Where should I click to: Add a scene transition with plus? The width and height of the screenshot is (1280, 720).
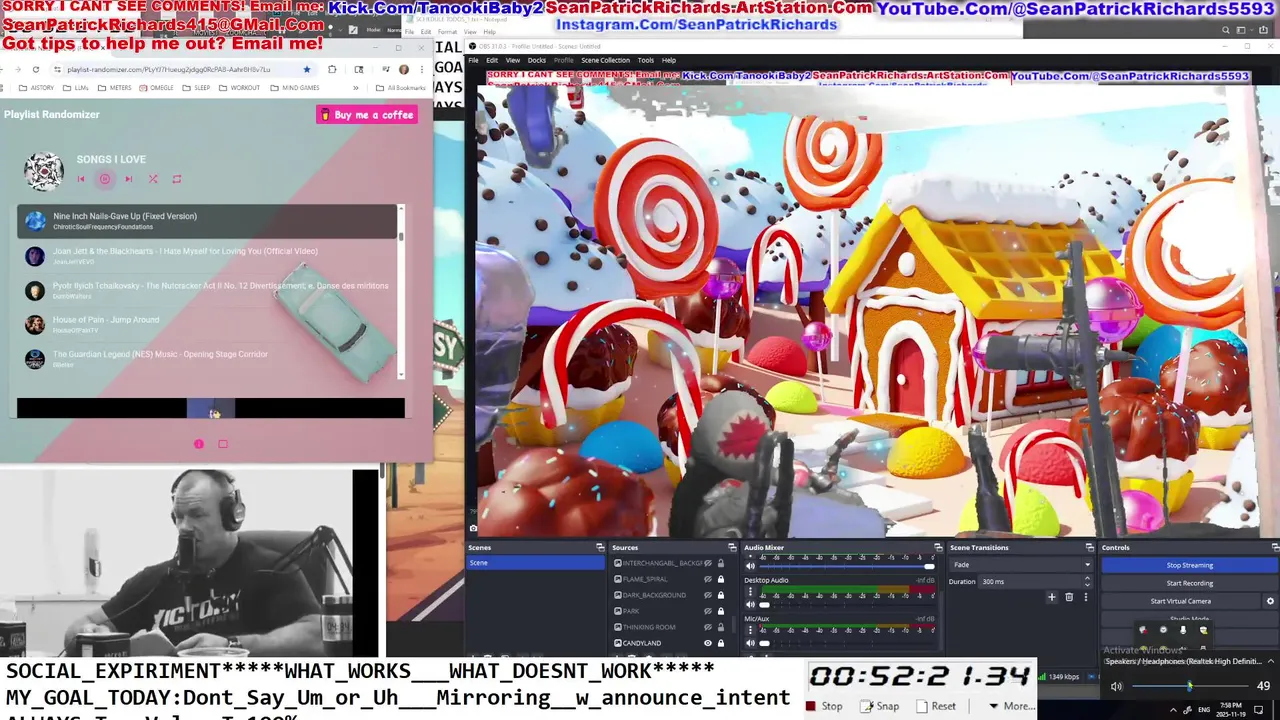(1051, 597)
